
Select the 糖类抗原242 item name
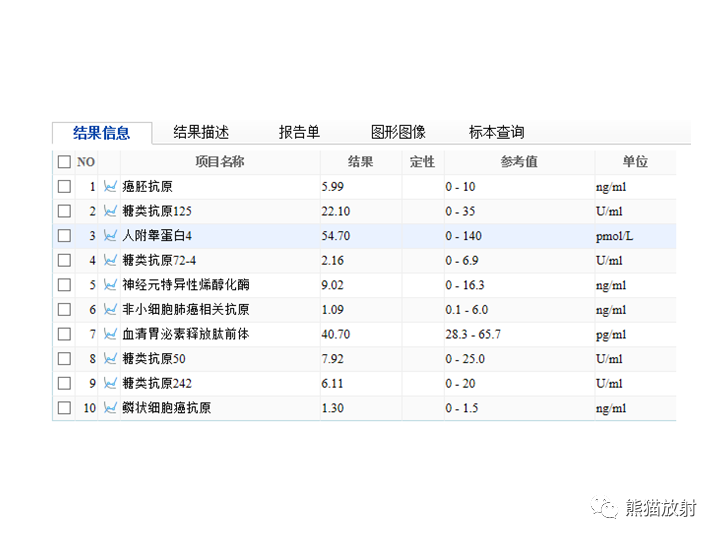pos(157,383)
